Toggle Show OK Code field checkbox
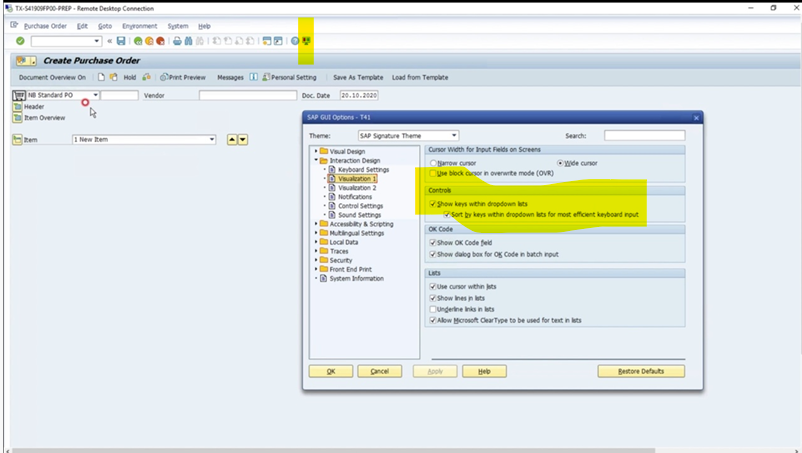Screen dimensions: 802x453 click(433, 242)
